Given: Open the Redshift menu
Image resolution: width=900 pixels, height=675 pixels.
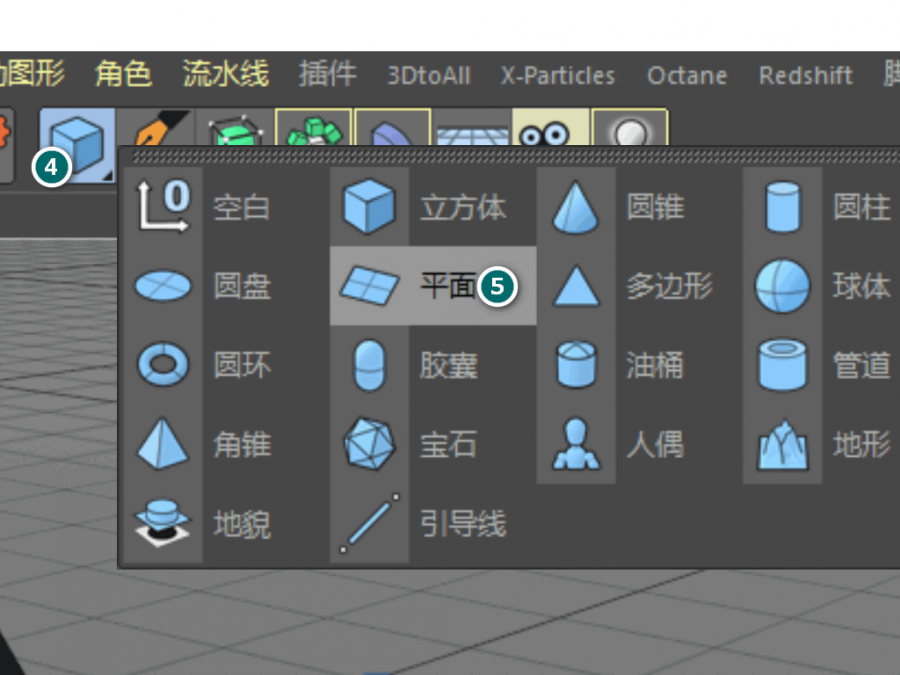Looking at the screenshot, I should (806, 76).
